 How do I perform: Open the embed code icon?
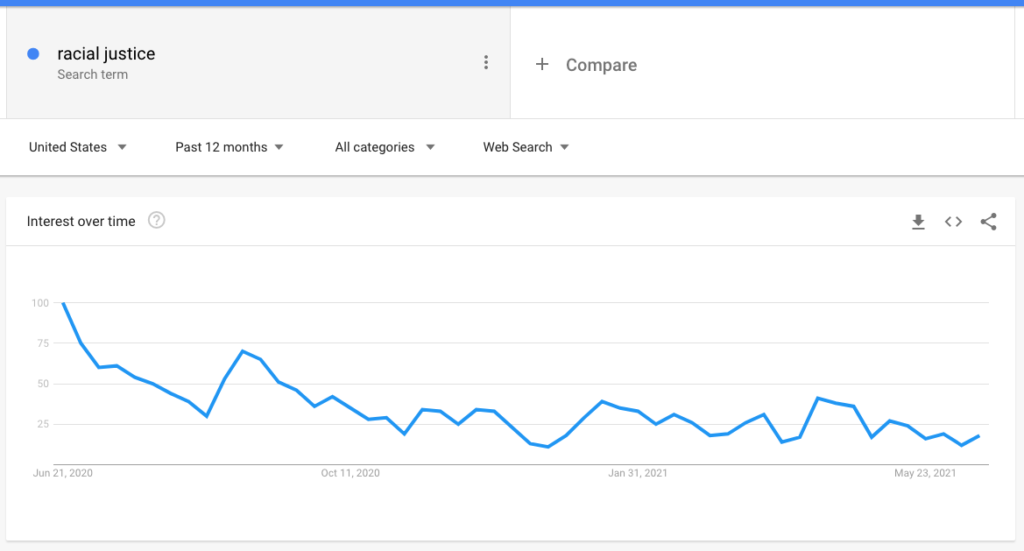click(x=953, y=222)
